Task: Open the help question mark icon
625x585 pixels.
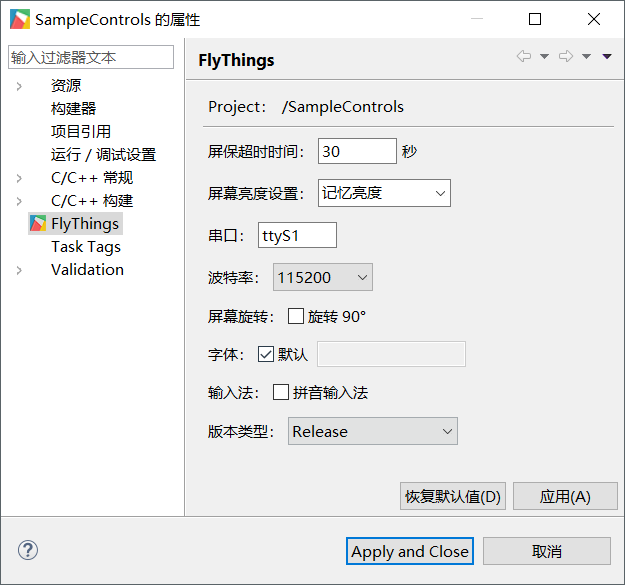Action: (x=28, y=550)
